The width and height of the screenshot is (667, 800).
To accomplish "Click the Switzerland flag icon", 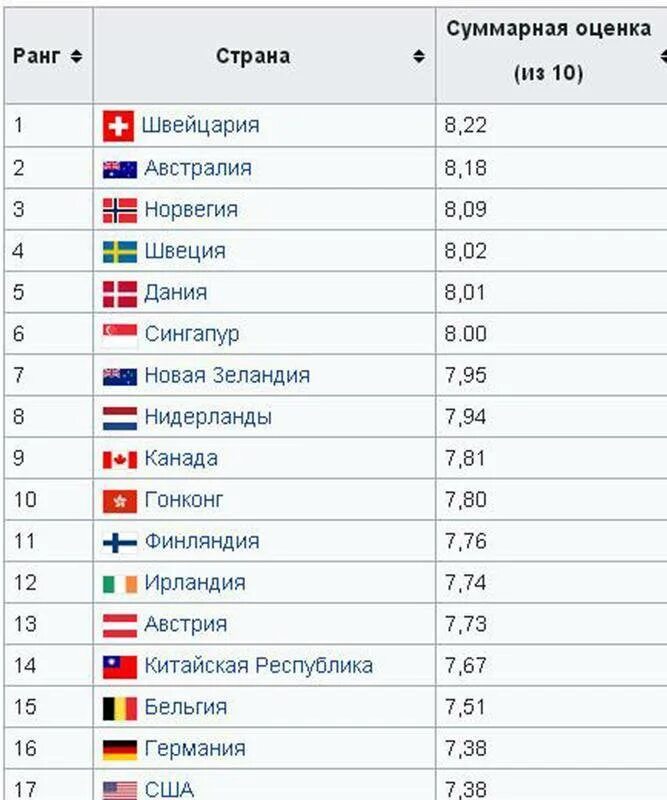I will tap(118, 126).
